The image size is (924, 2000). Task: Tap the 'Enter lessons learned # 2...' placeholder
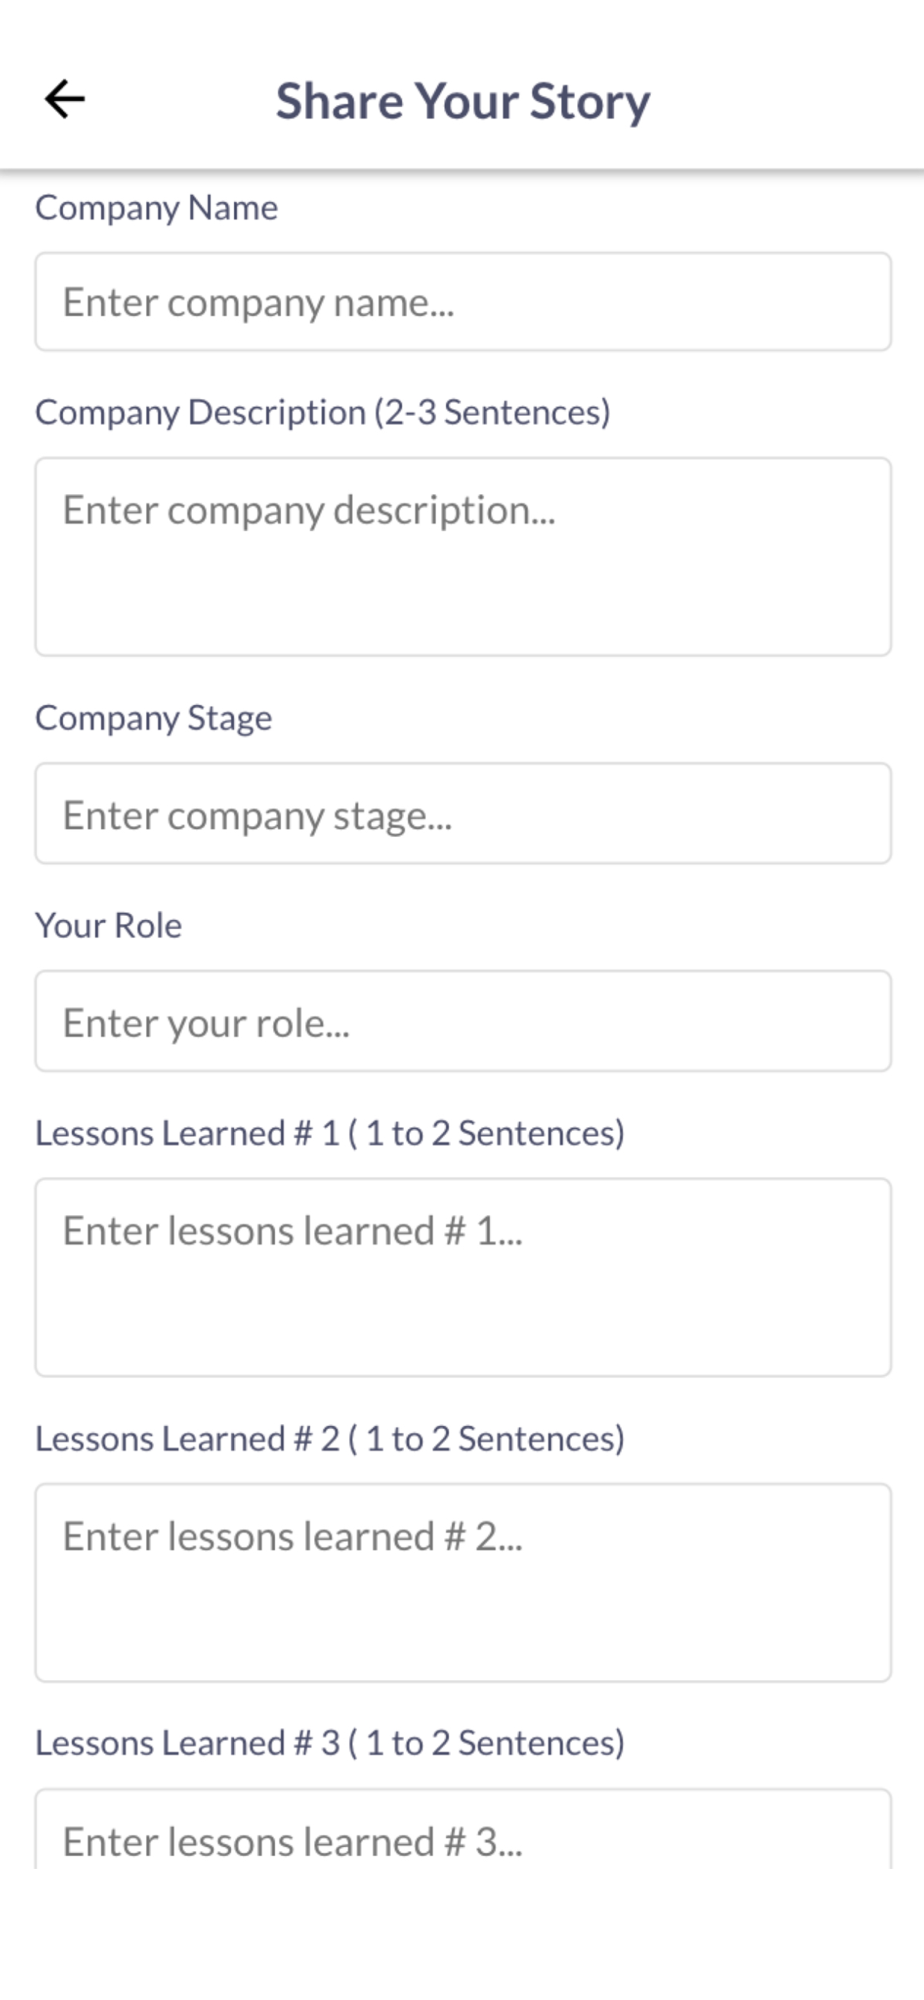(292, 1537)
